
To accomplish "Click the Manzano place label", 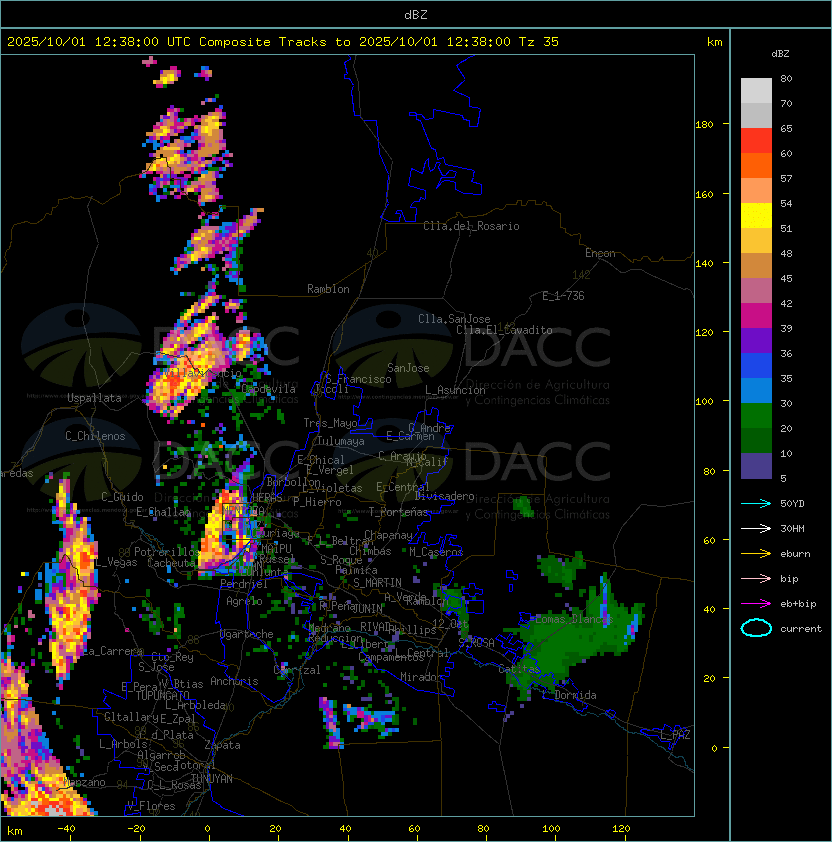I will tap(84, 782).
